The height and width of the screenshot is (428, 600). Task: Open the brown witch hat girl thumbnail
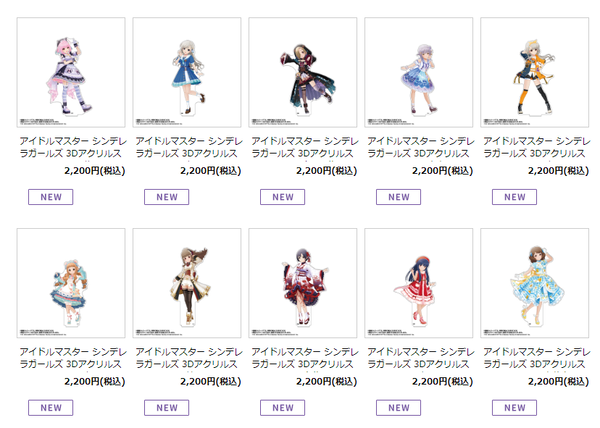[187, 283]
